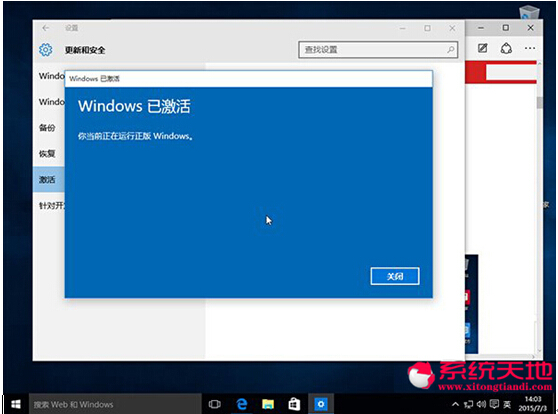Viewport: 558px width, 414px height.
Task: Open the Action Center notification icon
Action: click(494, 404)
